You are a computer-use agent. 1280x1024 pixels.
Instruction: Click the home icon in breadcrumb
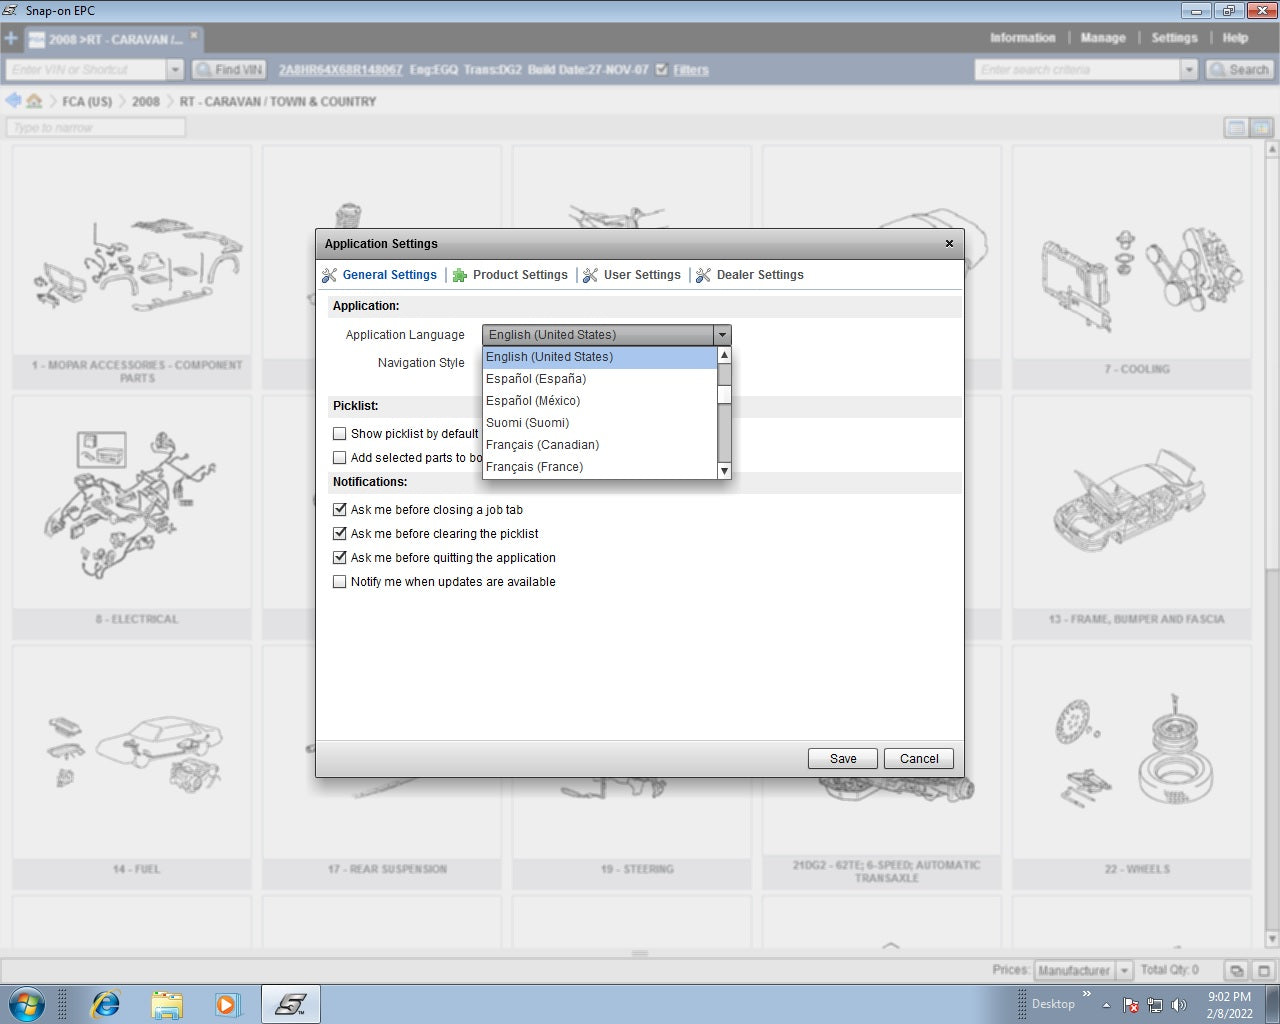click(x=34, y=101)
